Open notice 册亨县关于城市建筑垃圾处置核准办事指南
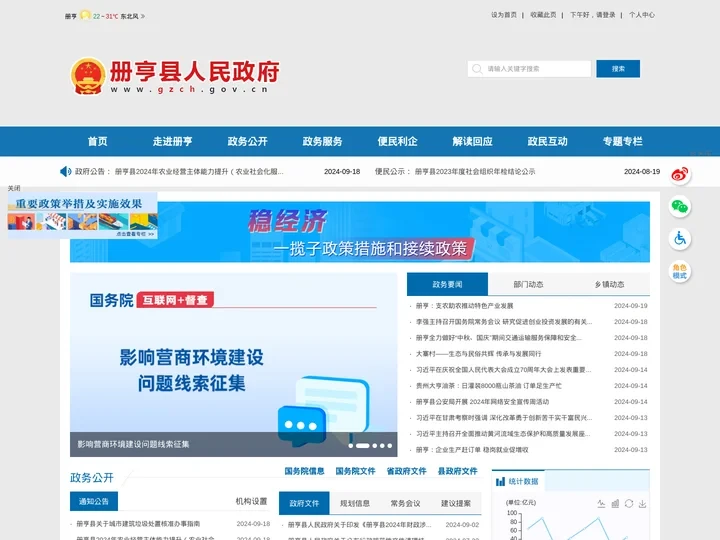The height and width of the screenshot is (540, 720). coord(138,523)
